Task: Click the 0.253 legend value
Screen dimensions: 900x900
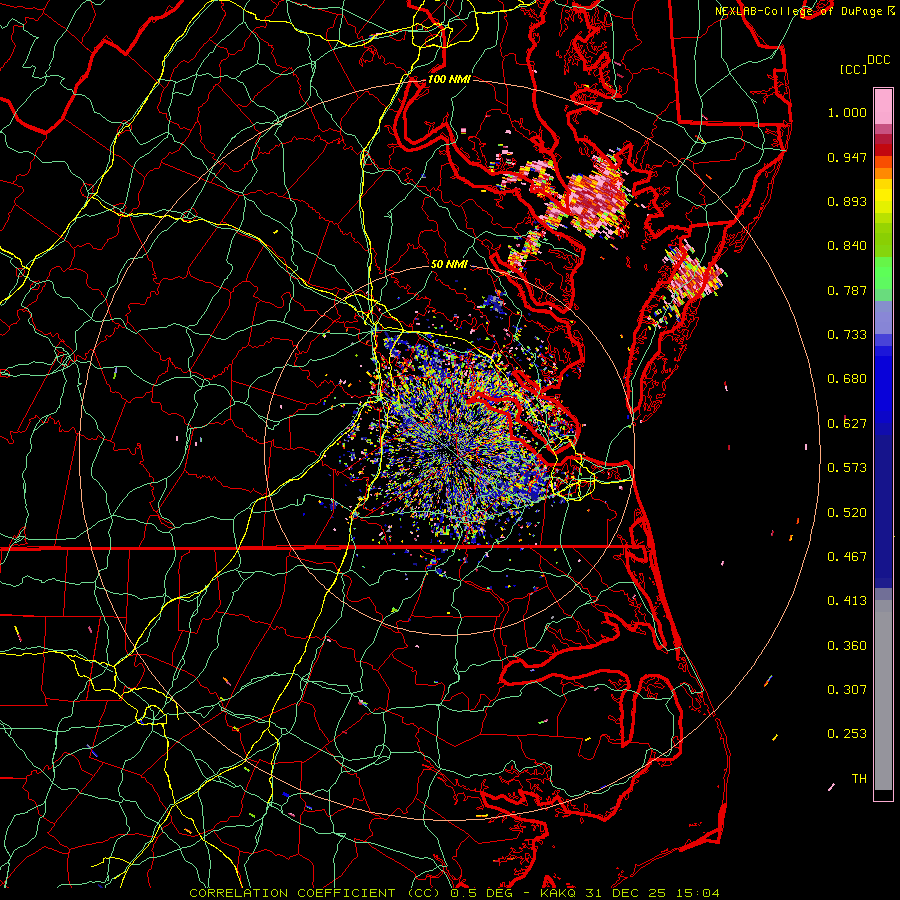Action: pos(847,734)
